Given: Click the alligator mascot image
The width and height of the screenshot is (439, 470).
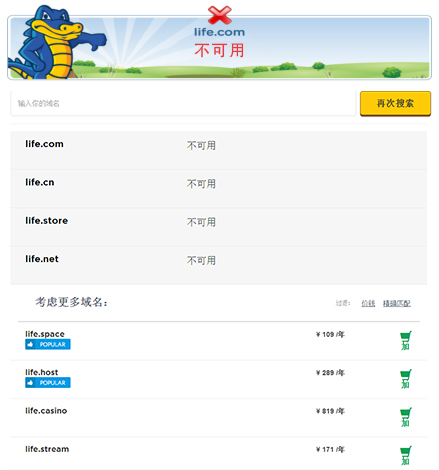Looking at the screenshot, I should coord(56,43).
